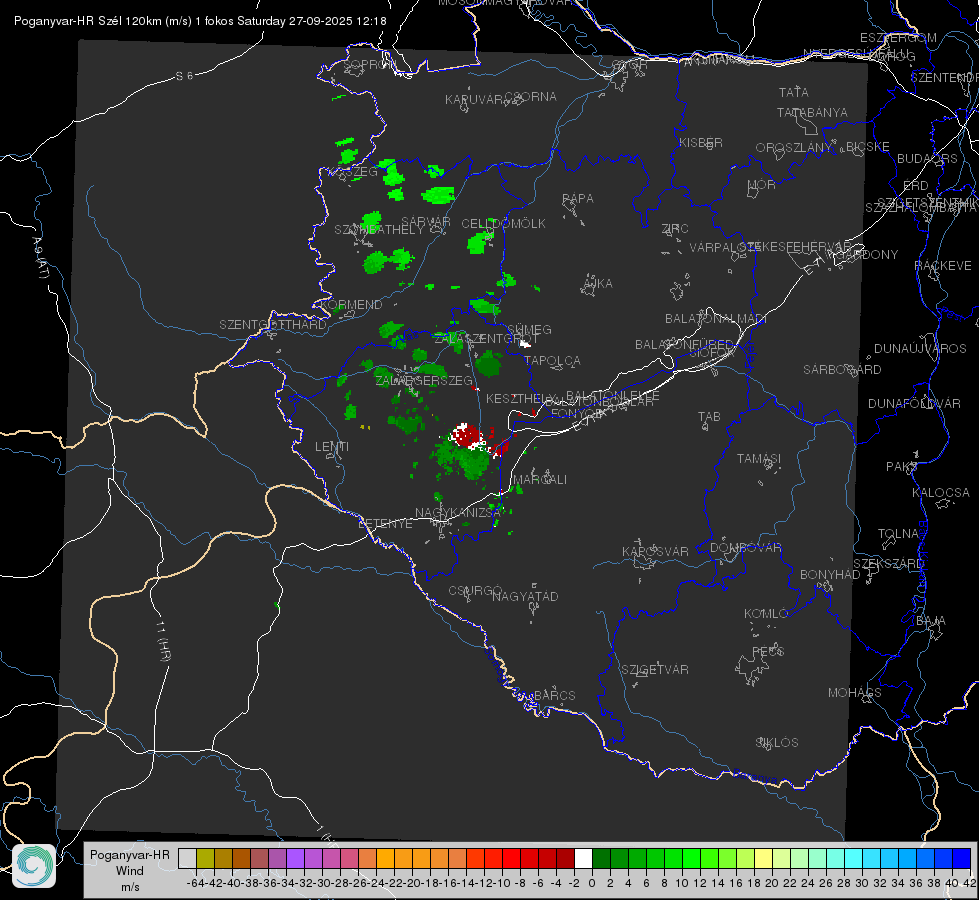Click the PAPA city label
The image size is (979, 900).
pyautogui.click(x=578, y=199)
